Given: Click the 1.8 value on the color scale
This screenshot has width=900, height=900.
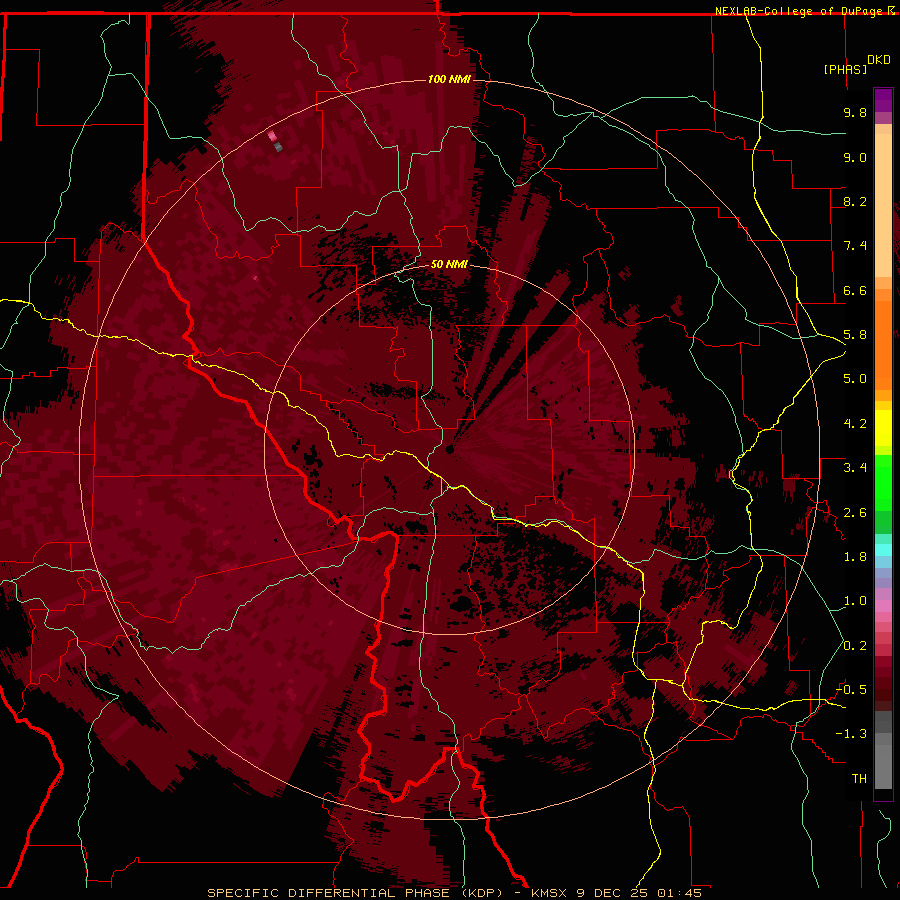Looking at the screenshot, I should 855,557.
